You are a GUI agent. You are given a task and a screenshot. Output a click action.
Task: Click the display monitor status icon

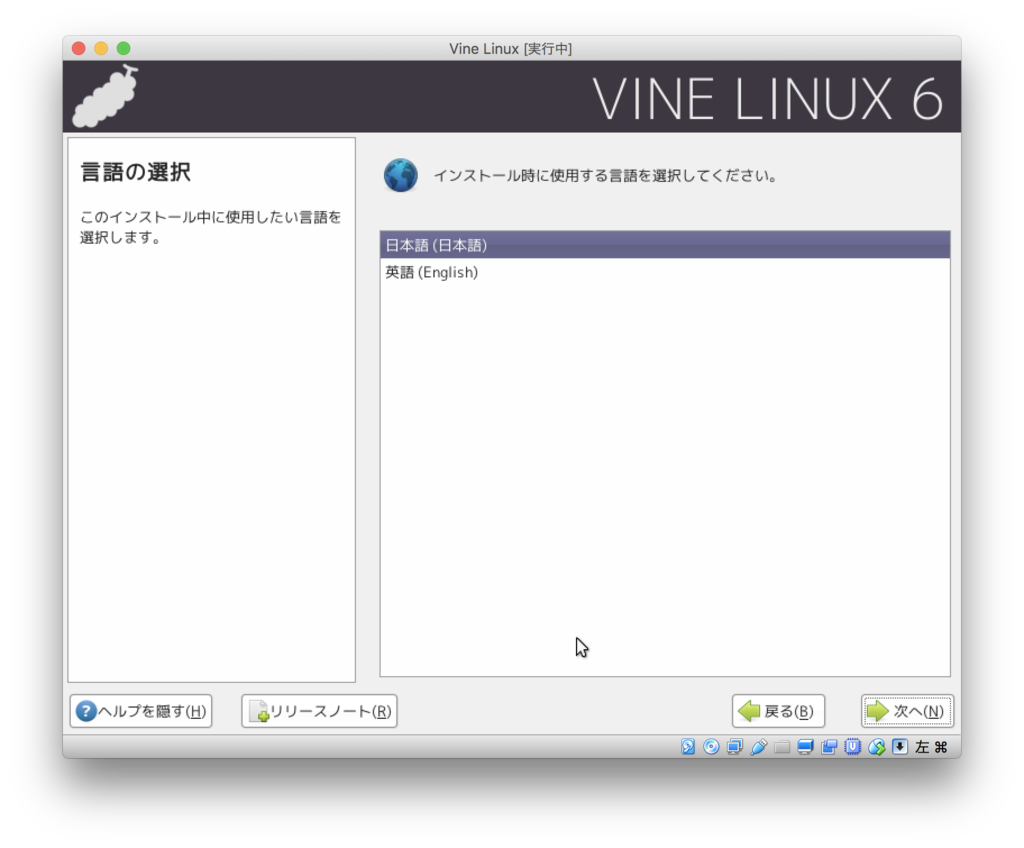(x=805, y=747)
